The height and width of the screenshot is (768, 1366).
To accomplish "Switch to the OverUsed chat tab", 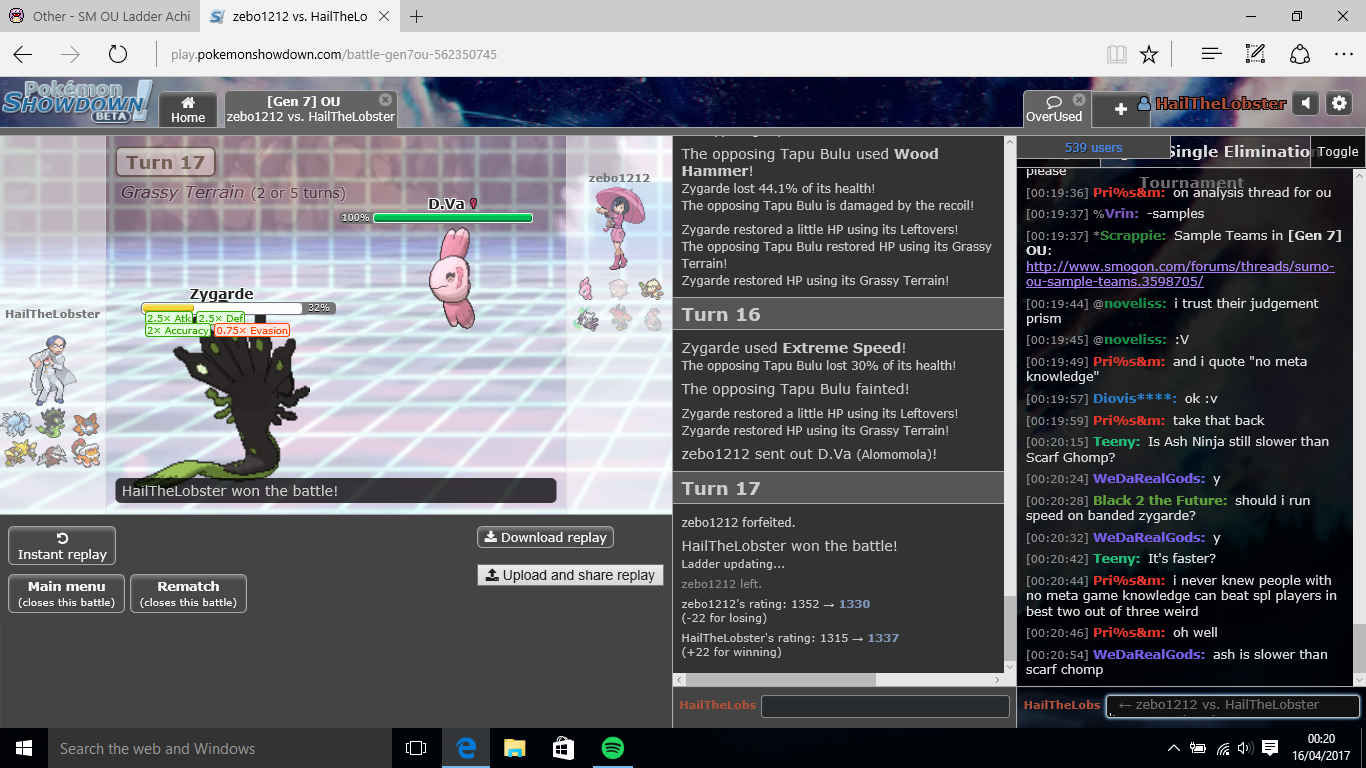I will pos(1053,109).
